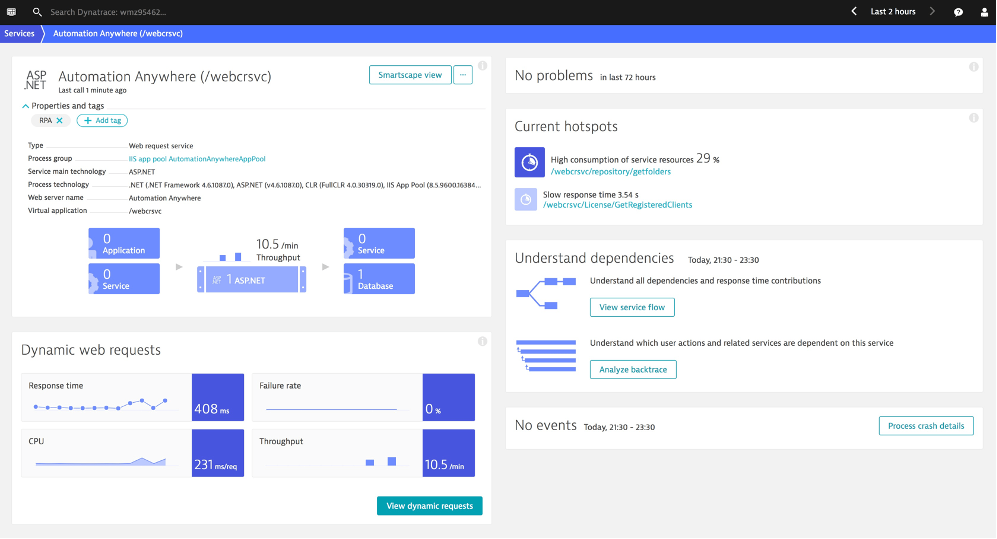Click View service flow button
Screen dimensions: 997x539
[633, 307]
